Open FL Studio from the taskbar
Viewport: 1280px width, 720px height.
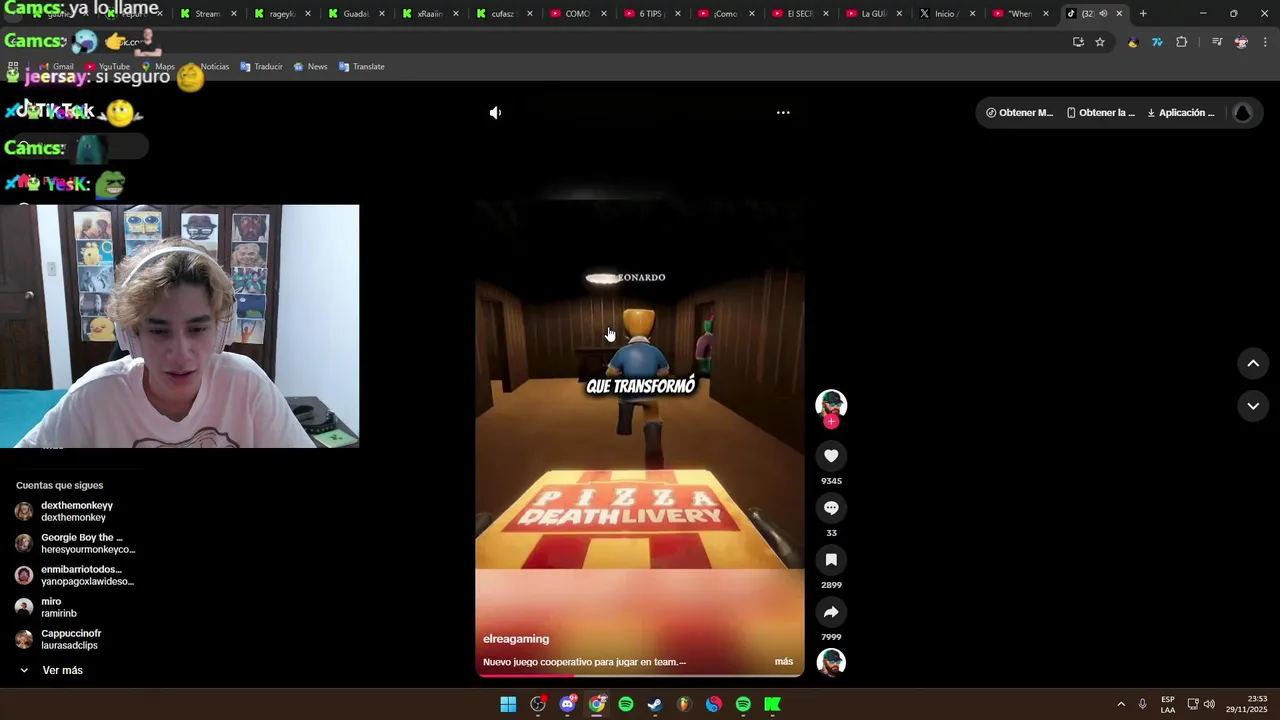(x=684, y=705)
